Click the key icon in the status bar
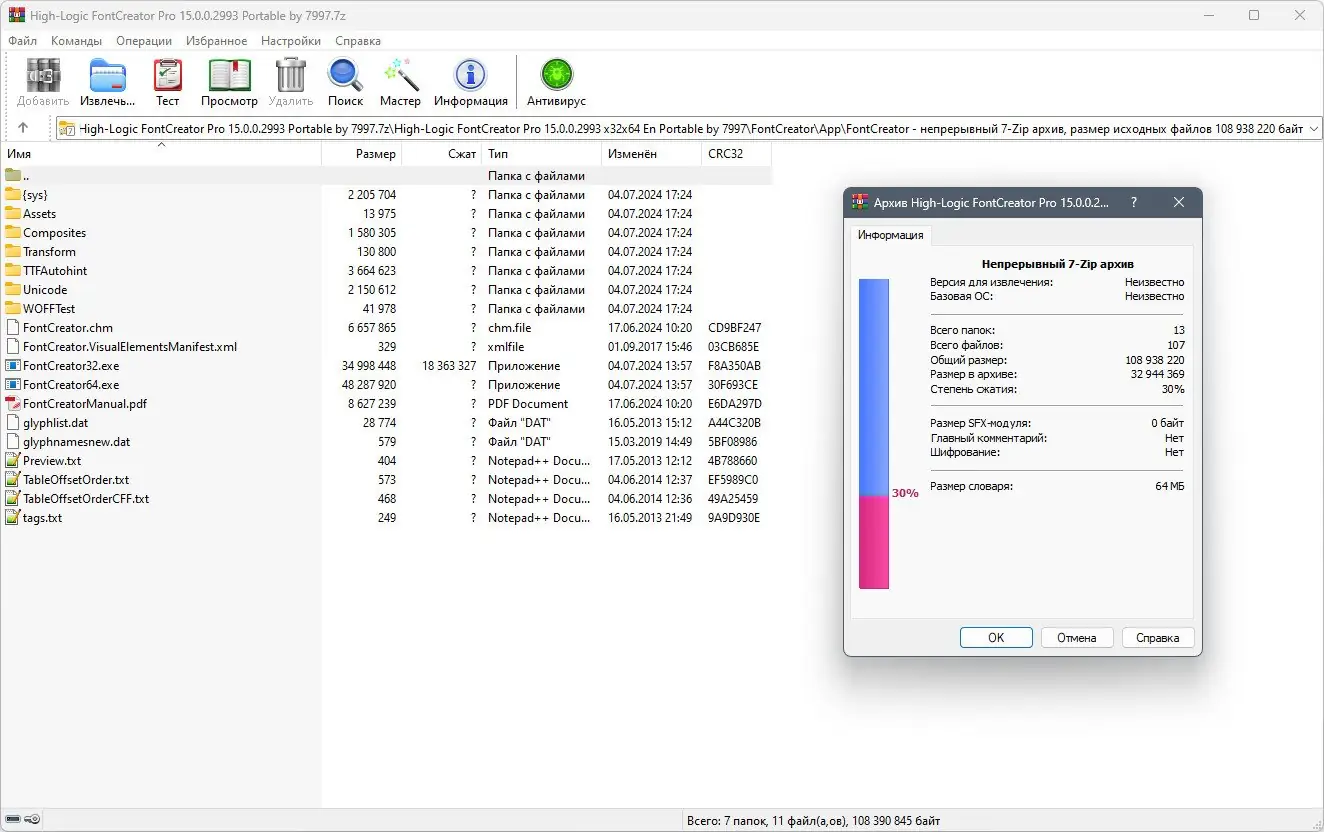This screenshot has width=1324, height=832. point(32,821)
